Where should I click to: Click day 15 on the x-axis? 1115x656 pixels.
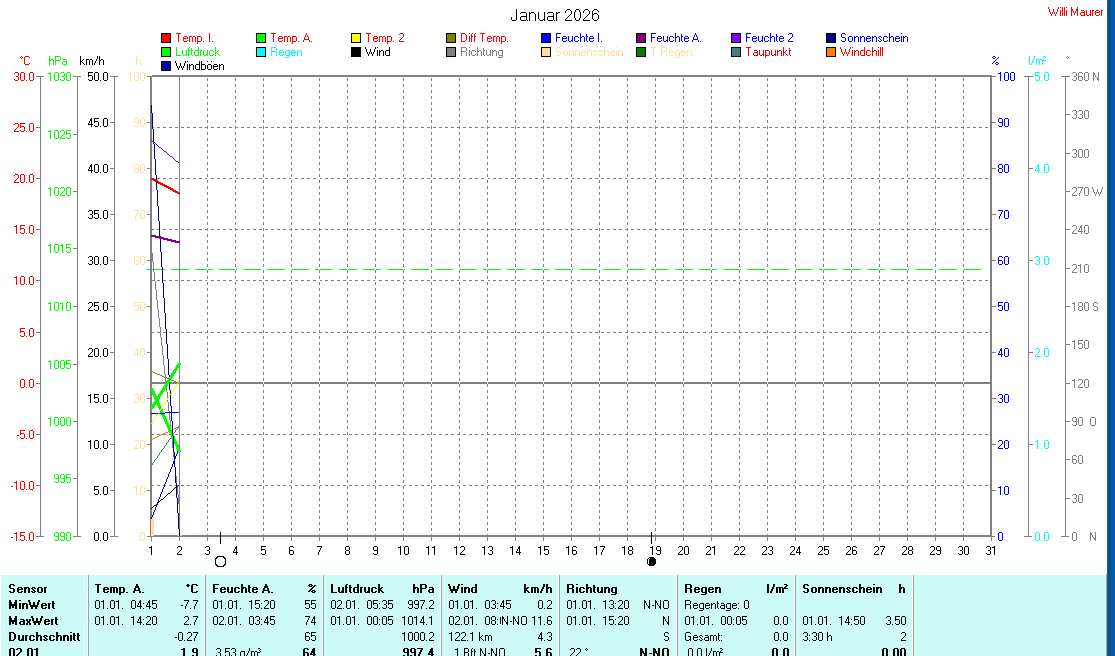543,550
